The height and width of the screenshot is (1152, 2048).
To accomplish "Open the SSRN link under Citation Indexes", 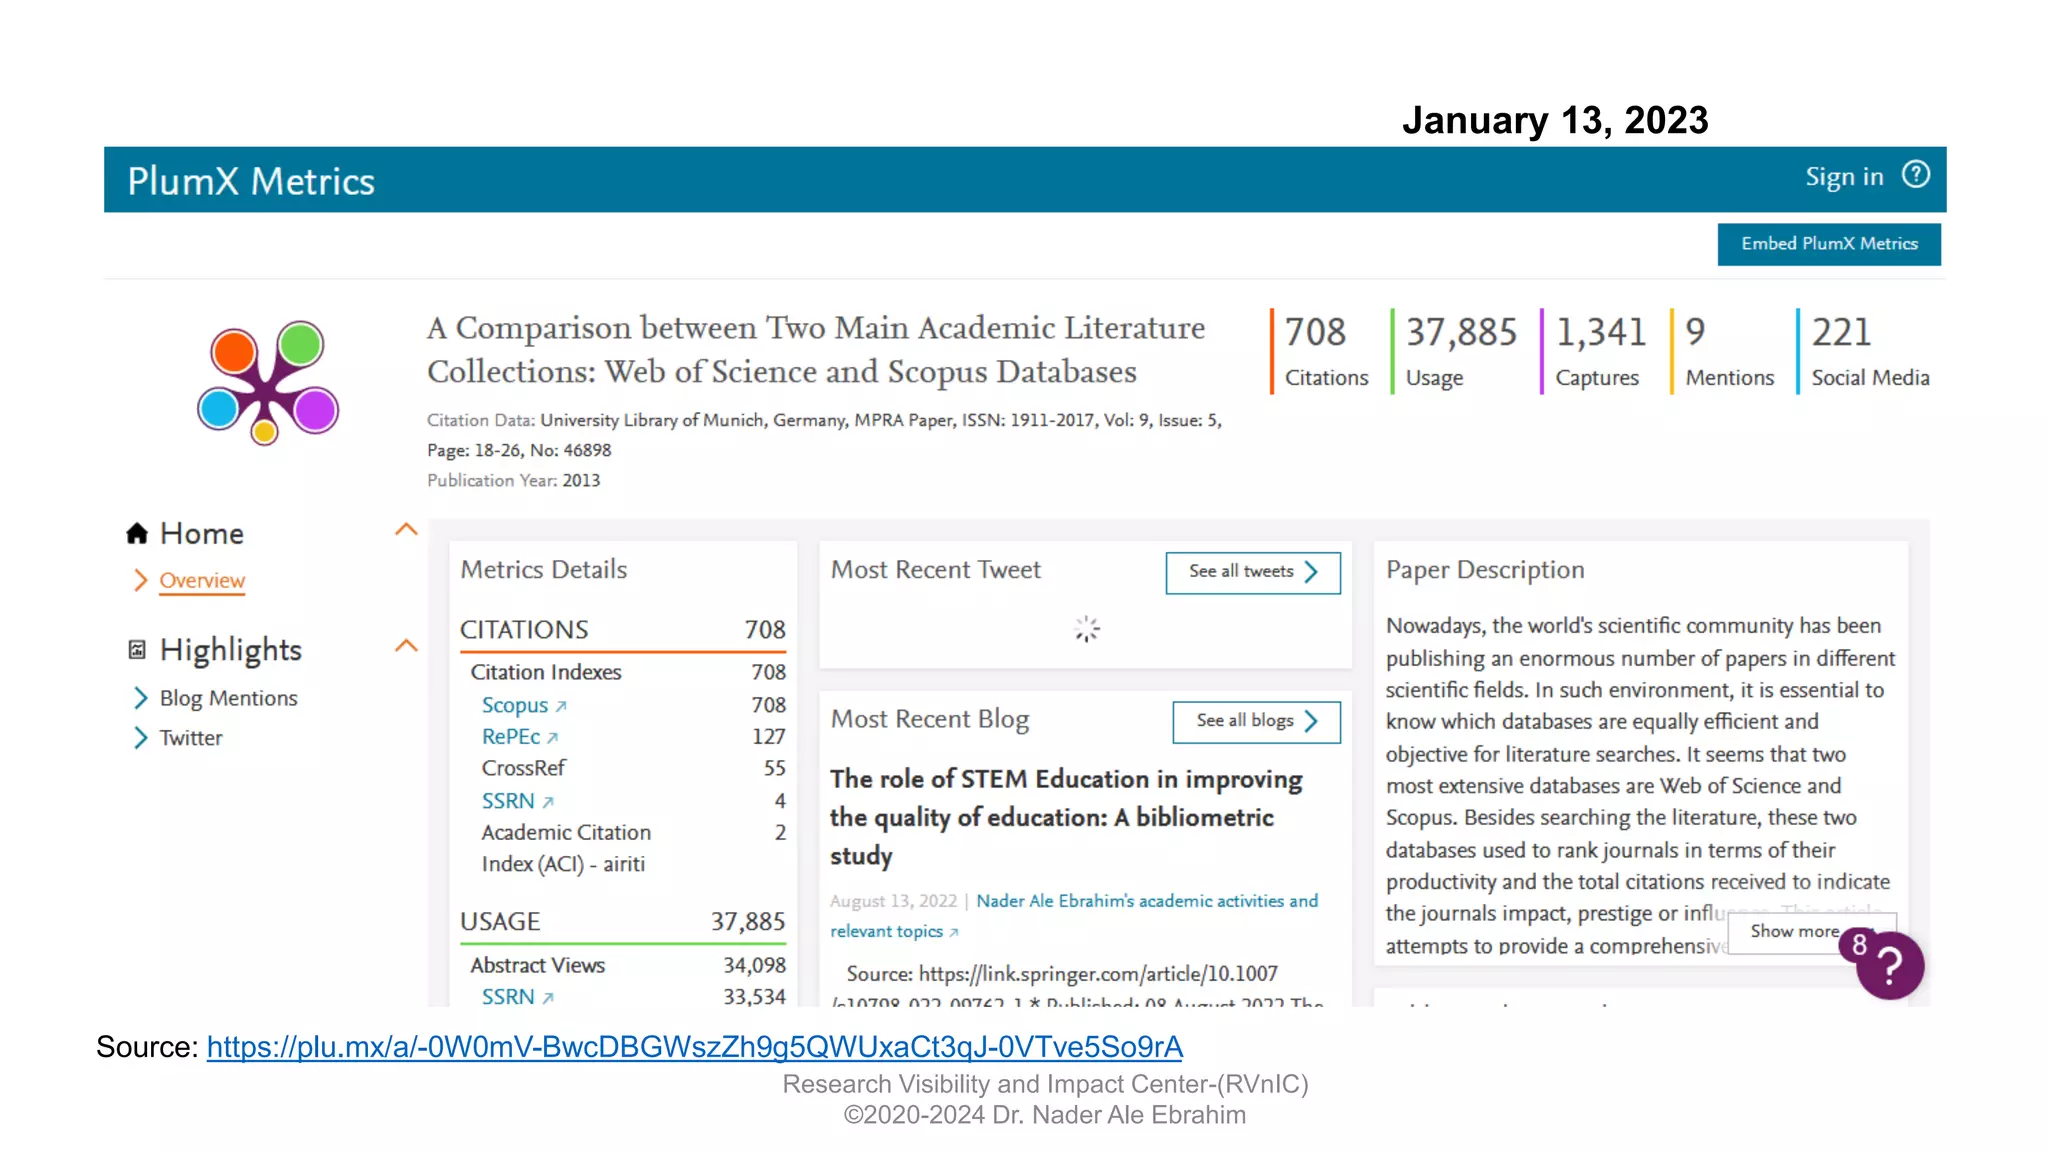I will (508, 801).
